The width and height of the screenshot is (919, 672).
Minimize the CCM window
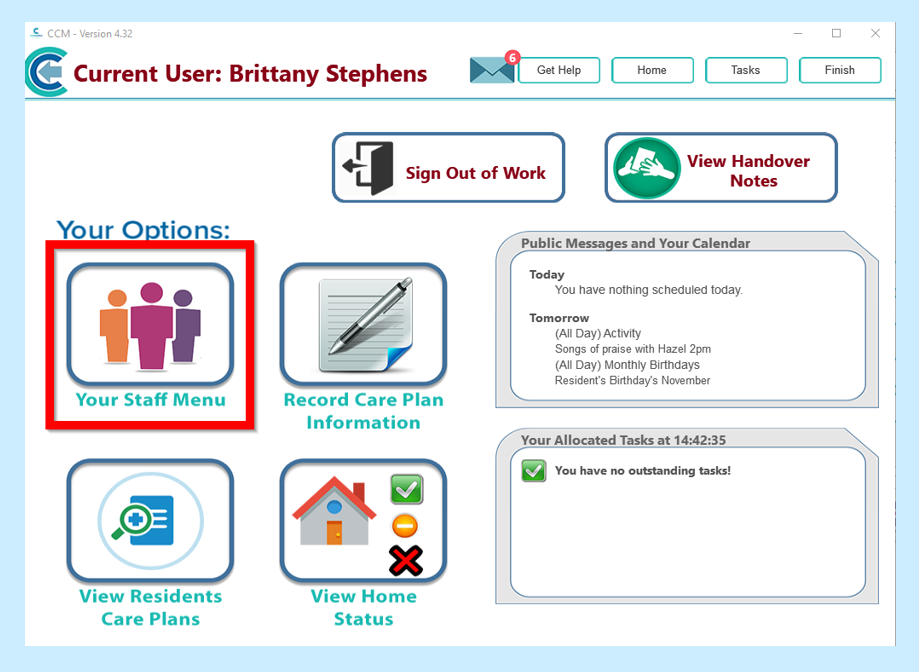point(798,33)
